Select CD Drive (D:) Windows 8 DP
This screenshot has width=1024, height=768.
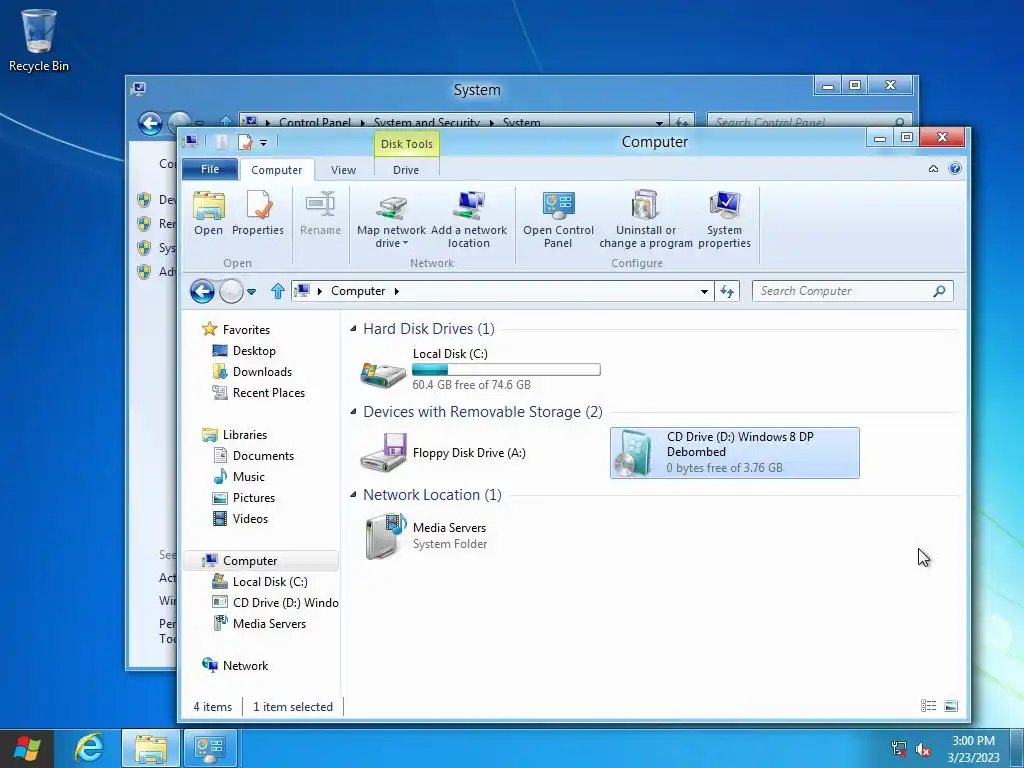point(735,453)
